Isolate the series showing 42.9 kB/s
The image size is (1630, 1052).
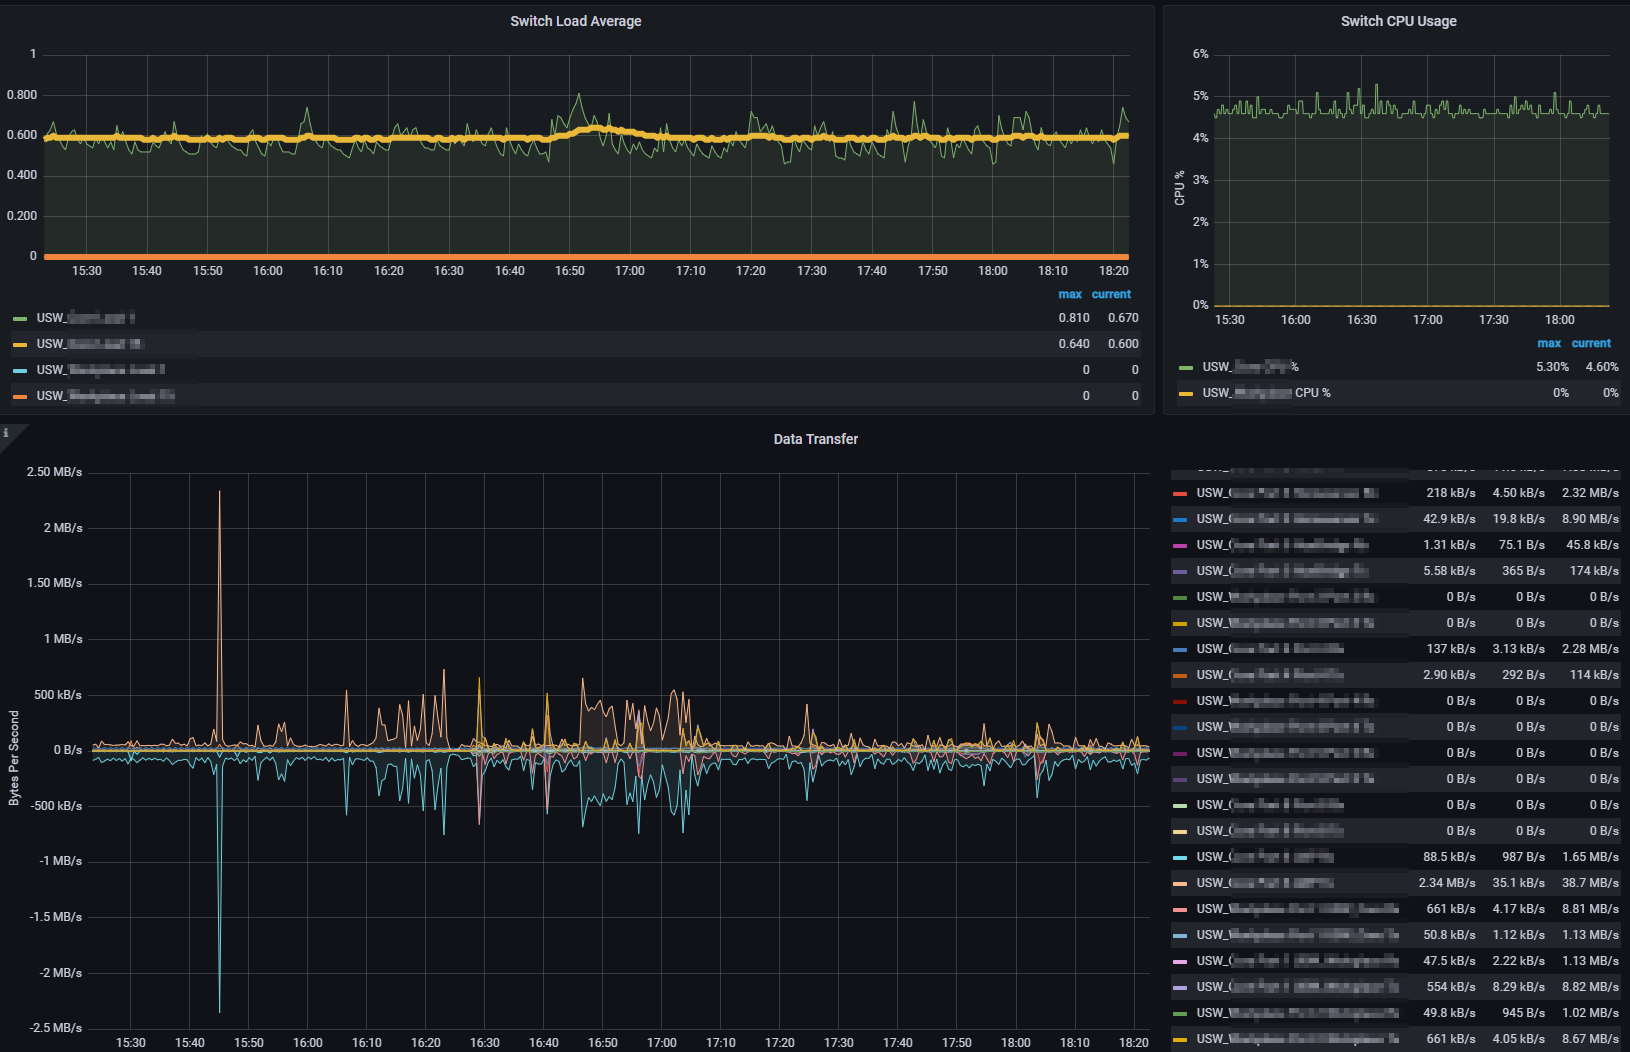(x=1286, y=519)
